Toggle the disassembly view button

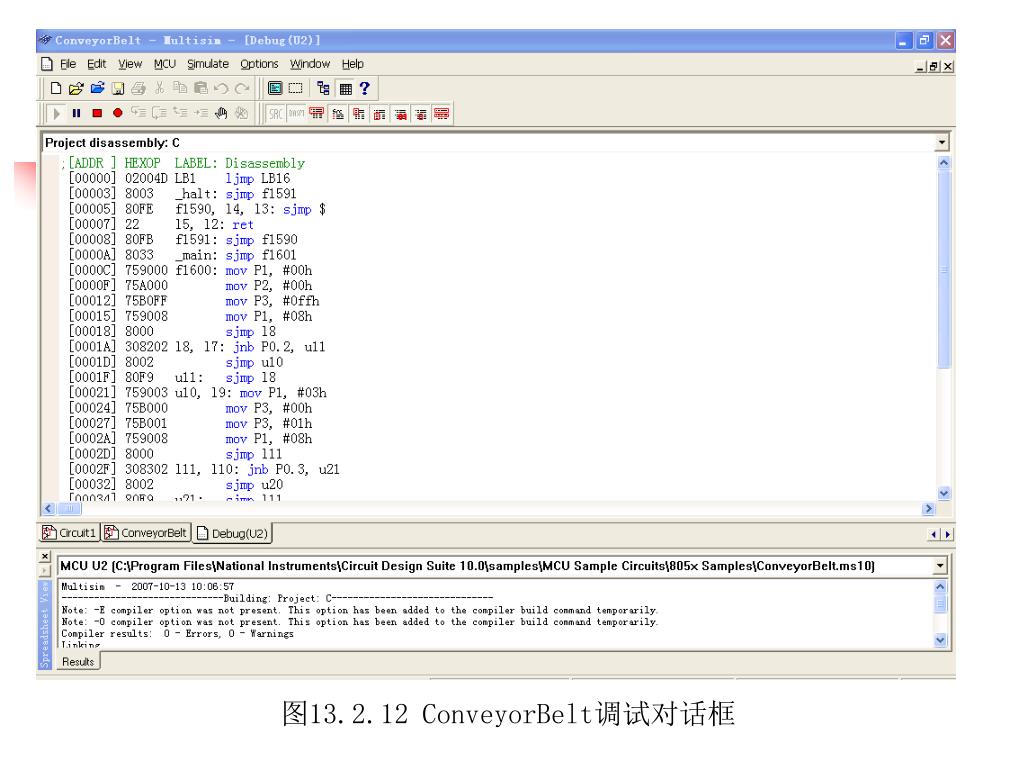tap(296, 114)
